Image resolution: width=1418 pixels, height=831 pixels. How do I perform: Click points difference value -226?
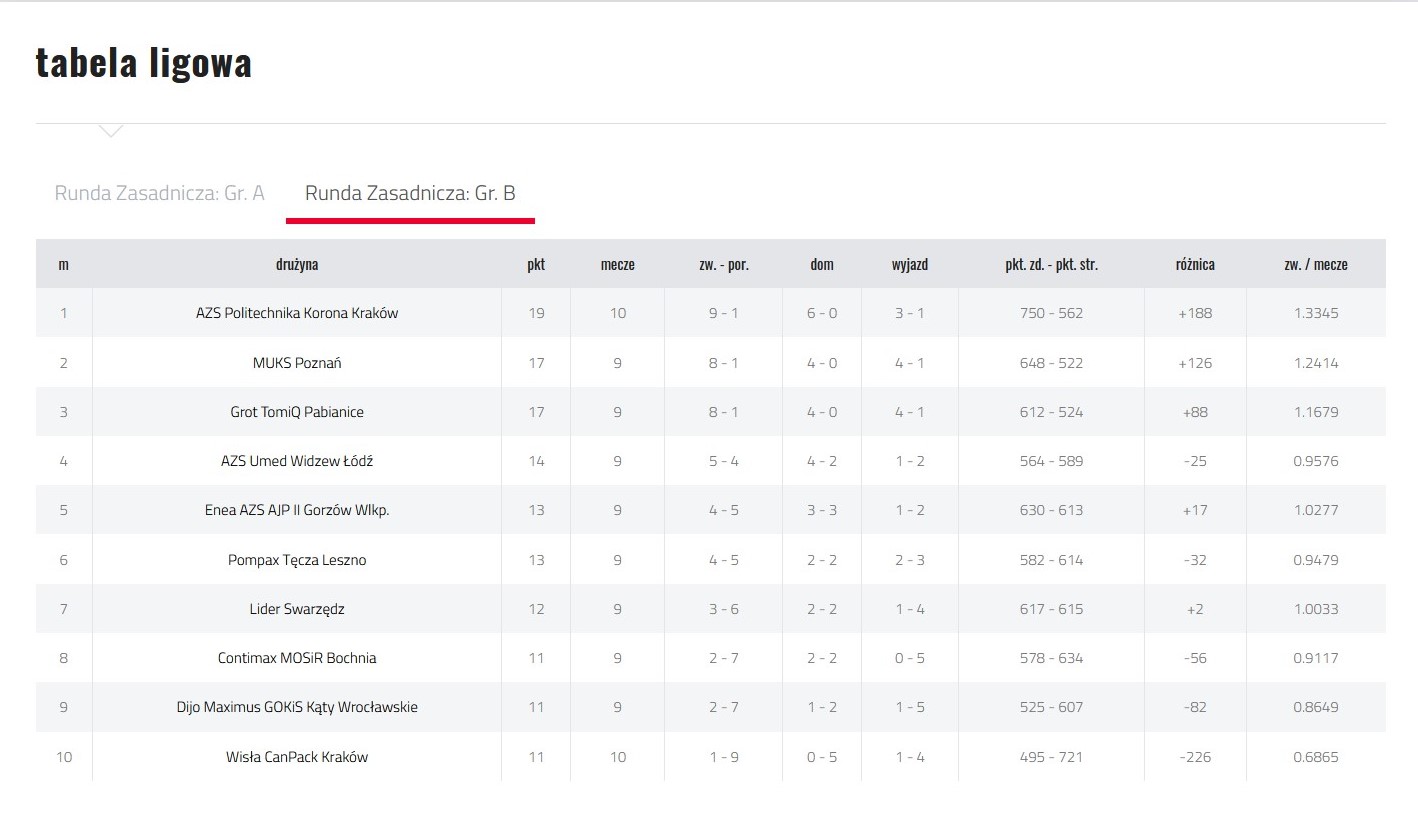[1195, 757]
